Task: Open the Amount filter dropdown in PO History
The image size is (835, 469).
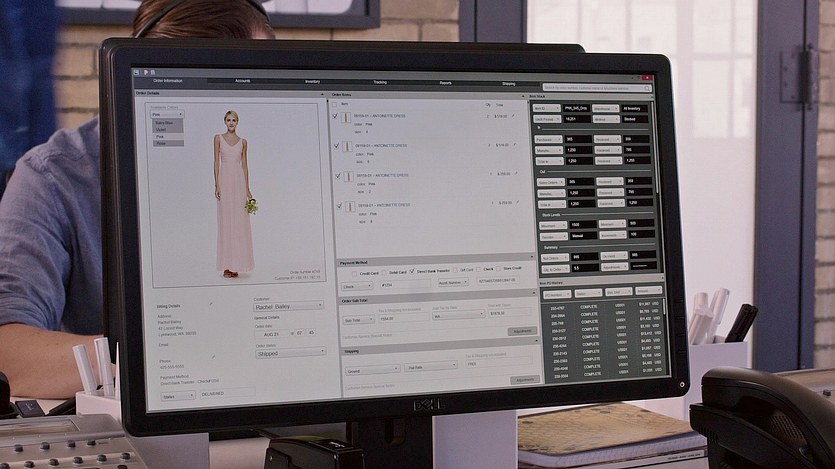Action: click(648, 291)
